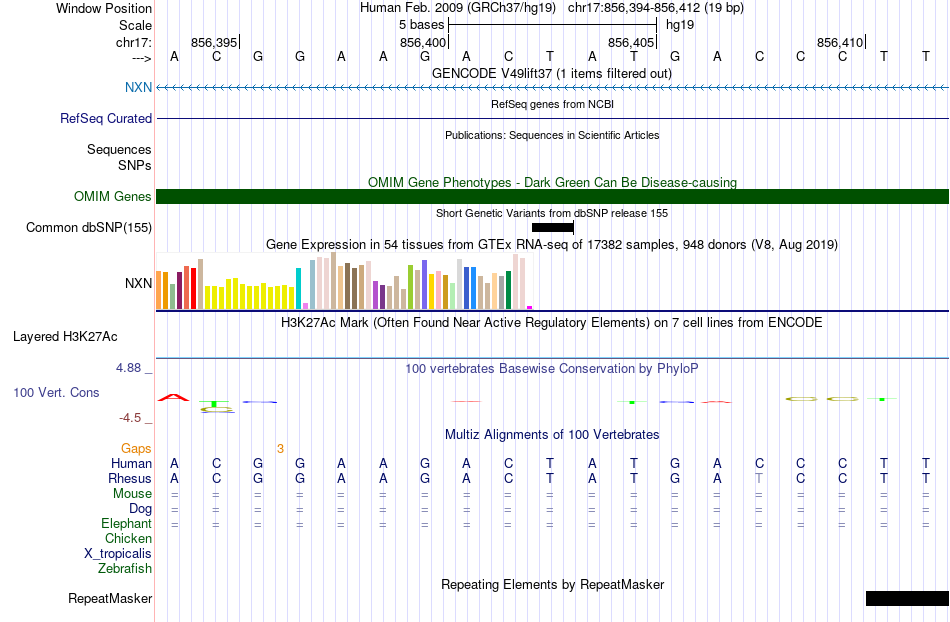Image resolution: width=950 pixels, height=622 pixels.
Task: Click the 856,400 position tick label
Action: tap(423, 42)
